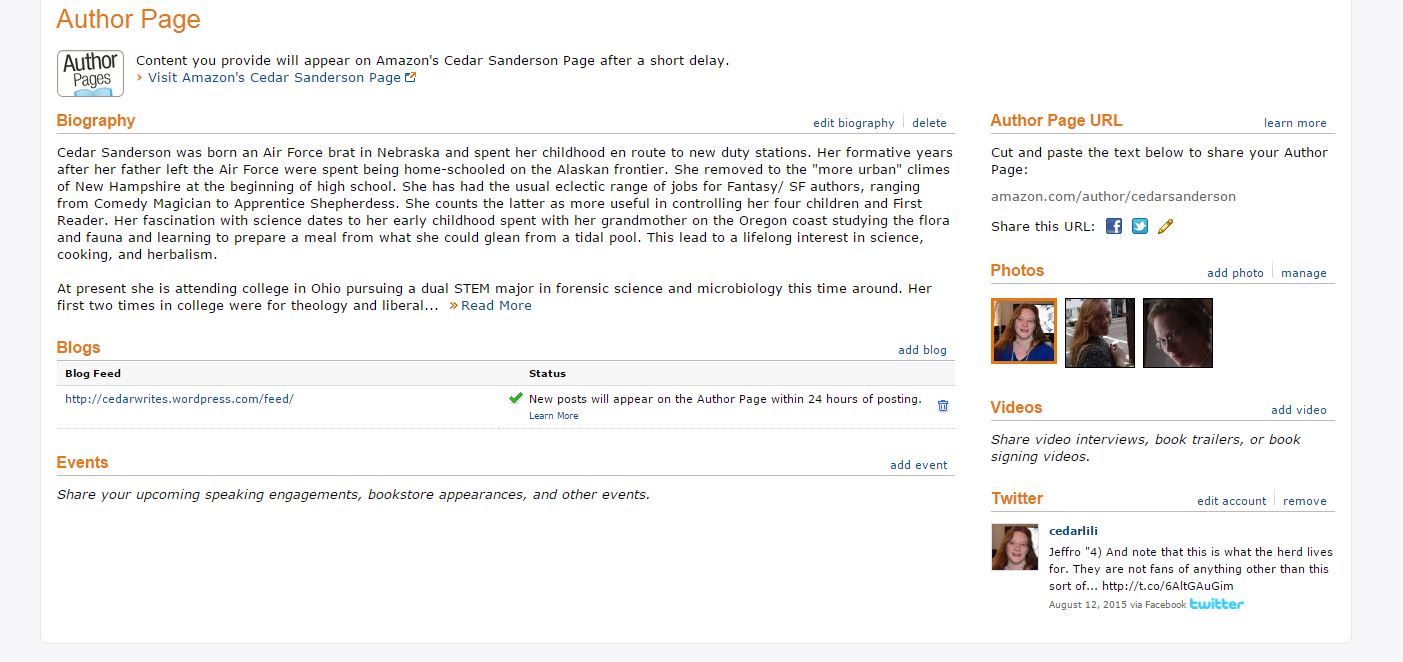The width and height of the screenshot is (1403, 662).
Task: Click add event link
Action: point(918,465)
